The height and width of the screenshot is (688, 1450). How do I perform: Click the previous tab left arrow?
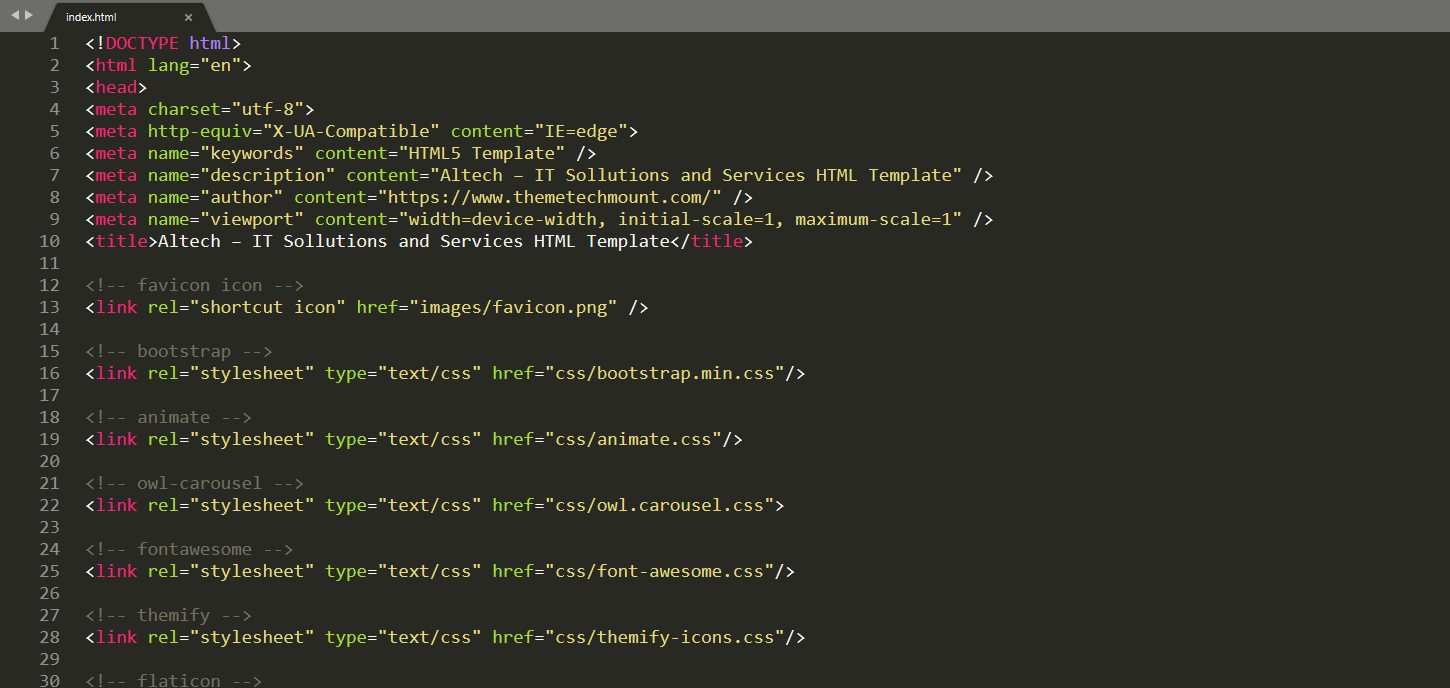click(x=15, y=15)
